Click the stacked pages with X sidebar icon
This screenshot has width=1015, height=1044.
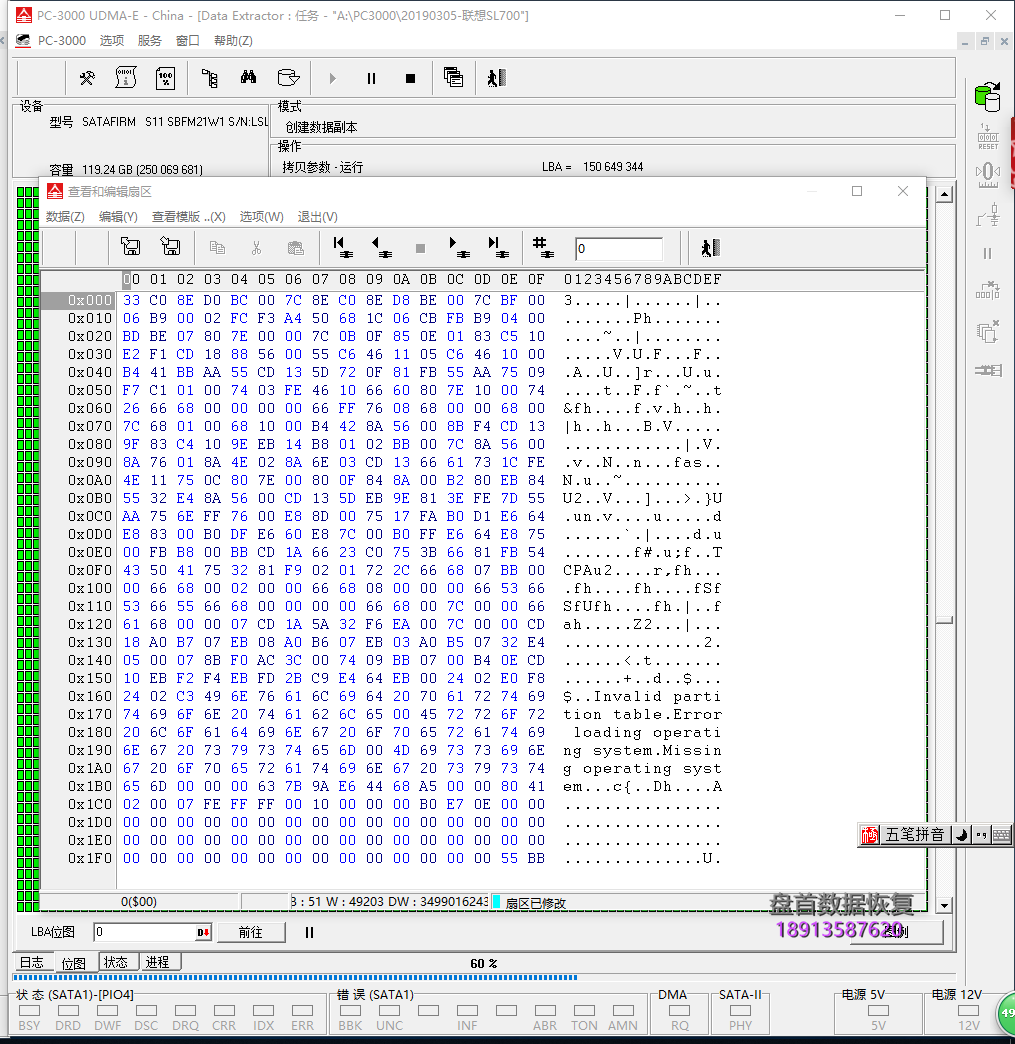pyautogui.click(x=988, y=331)
